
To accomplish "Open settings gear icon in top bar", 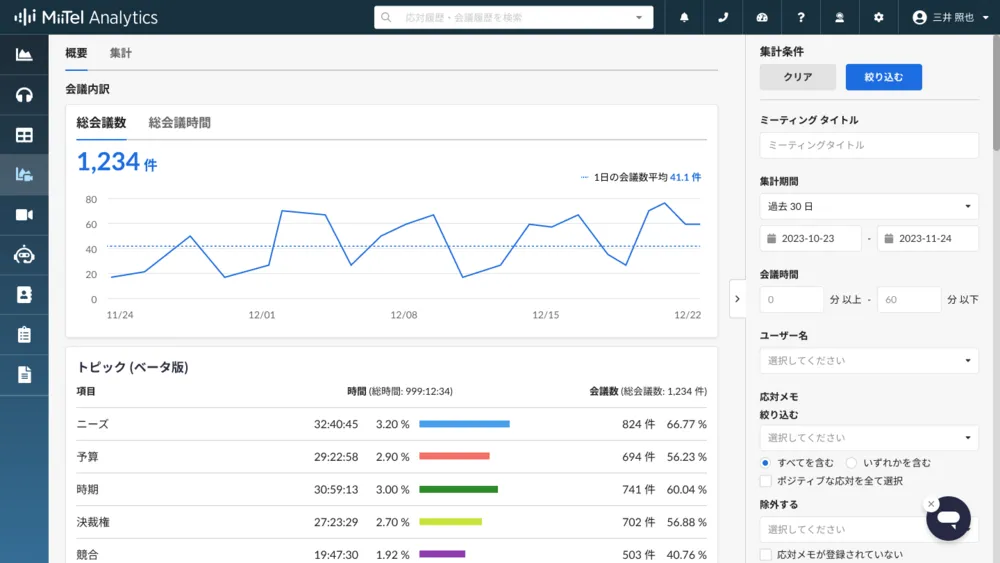I will pos(879,17).
